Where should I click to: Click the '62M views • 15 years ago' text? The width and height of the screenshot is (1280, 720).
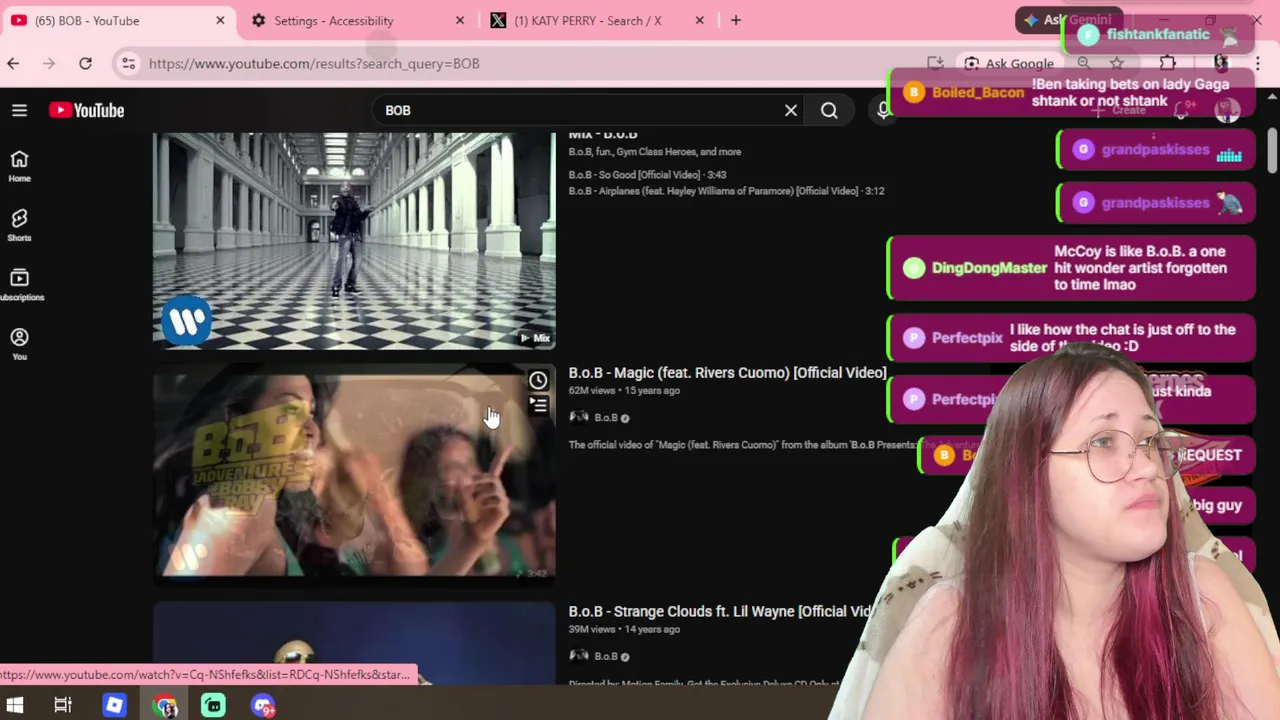point(624,390)
